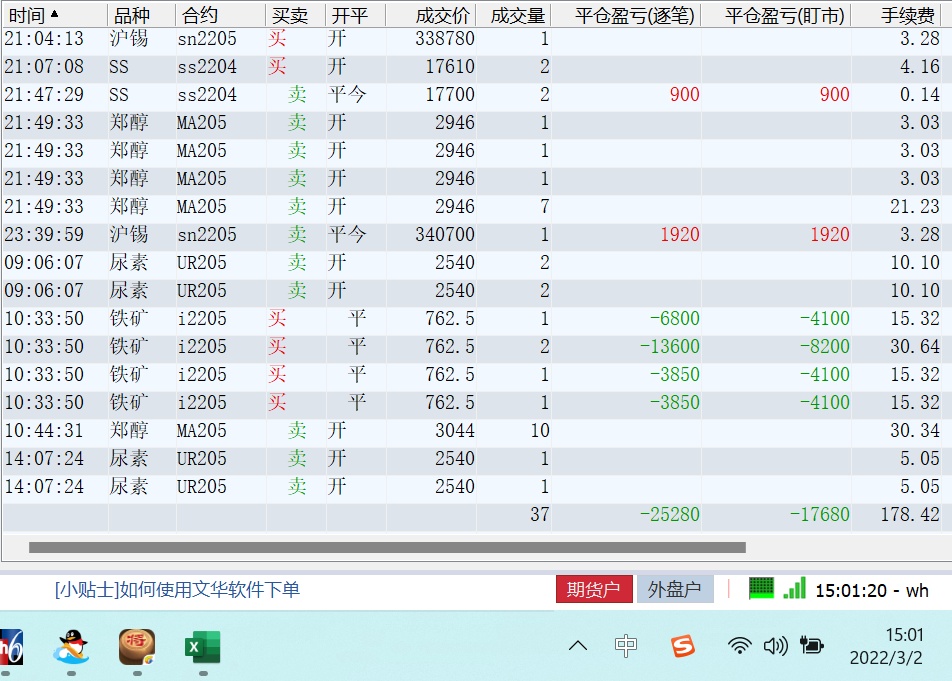Open the Wi-Fi network tray icon
Image resolution: width=952 pixels, height=681 pixels.
click(740, 646)
